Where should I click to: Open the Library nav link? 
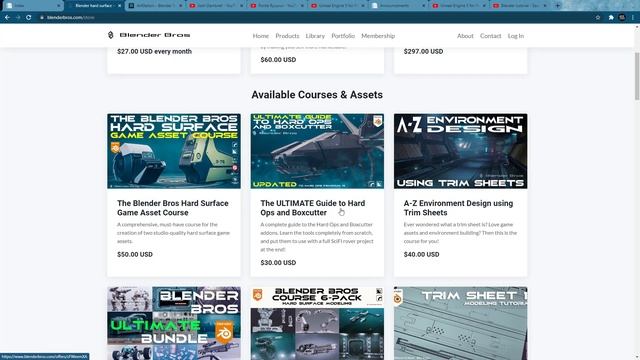click(x=315, y=36)
